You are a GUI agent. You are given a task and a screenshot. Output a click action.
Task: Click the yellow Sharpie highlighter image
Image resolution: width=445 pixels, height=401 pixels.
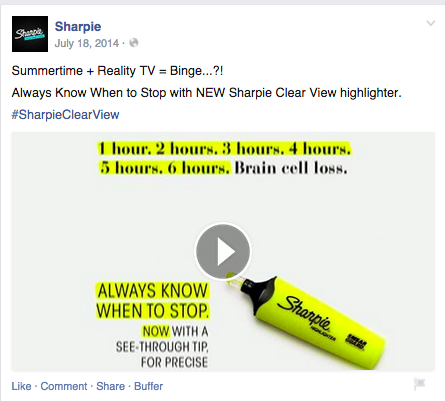pyautogui.click(x=307, y=320)
